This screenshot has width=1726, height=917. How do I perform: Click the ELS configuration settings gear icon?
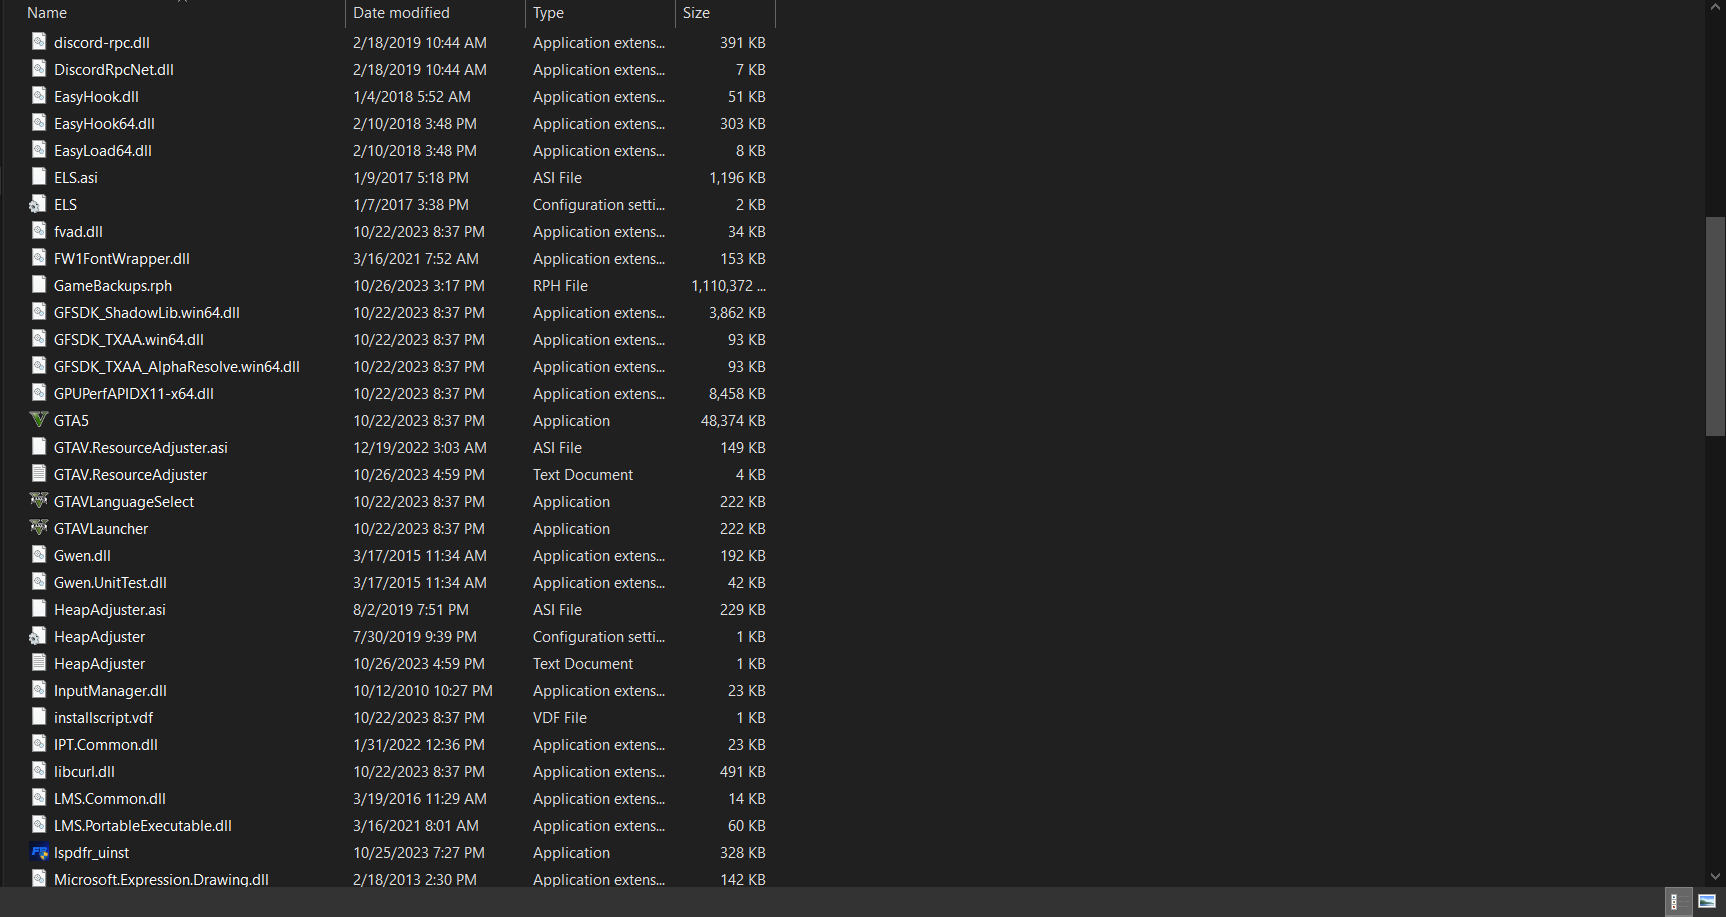tap(38, 204)
